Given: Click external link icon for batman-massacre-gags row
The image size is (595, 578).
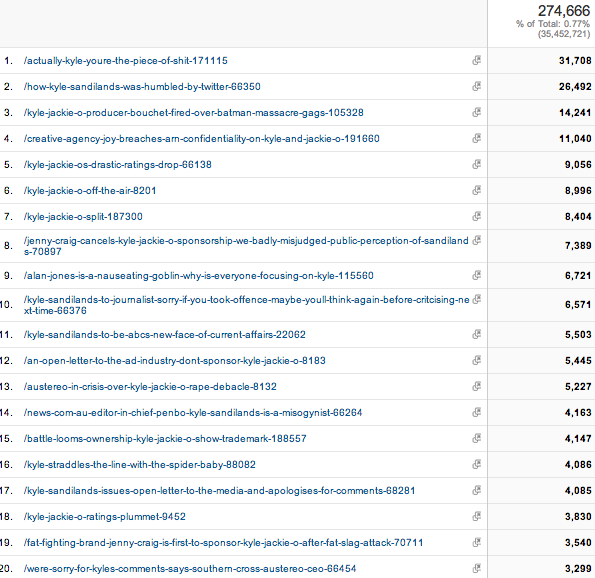Looking at the screenshot, I should tap(477, 112).
